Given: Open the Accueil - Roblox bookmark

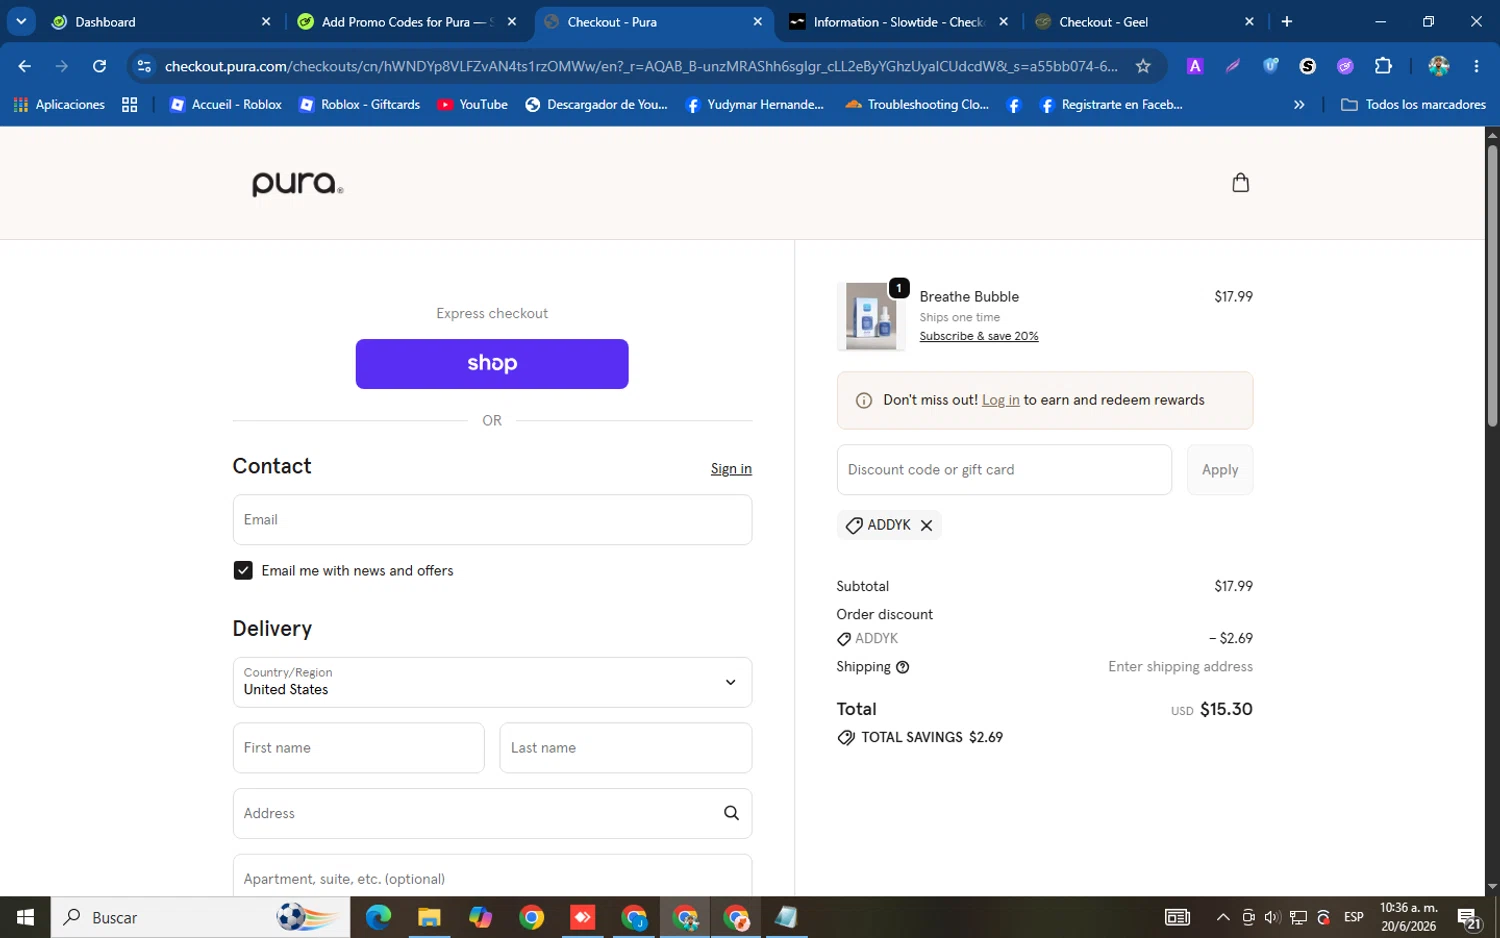Looking at the screenshot, I should click(226, 104).
